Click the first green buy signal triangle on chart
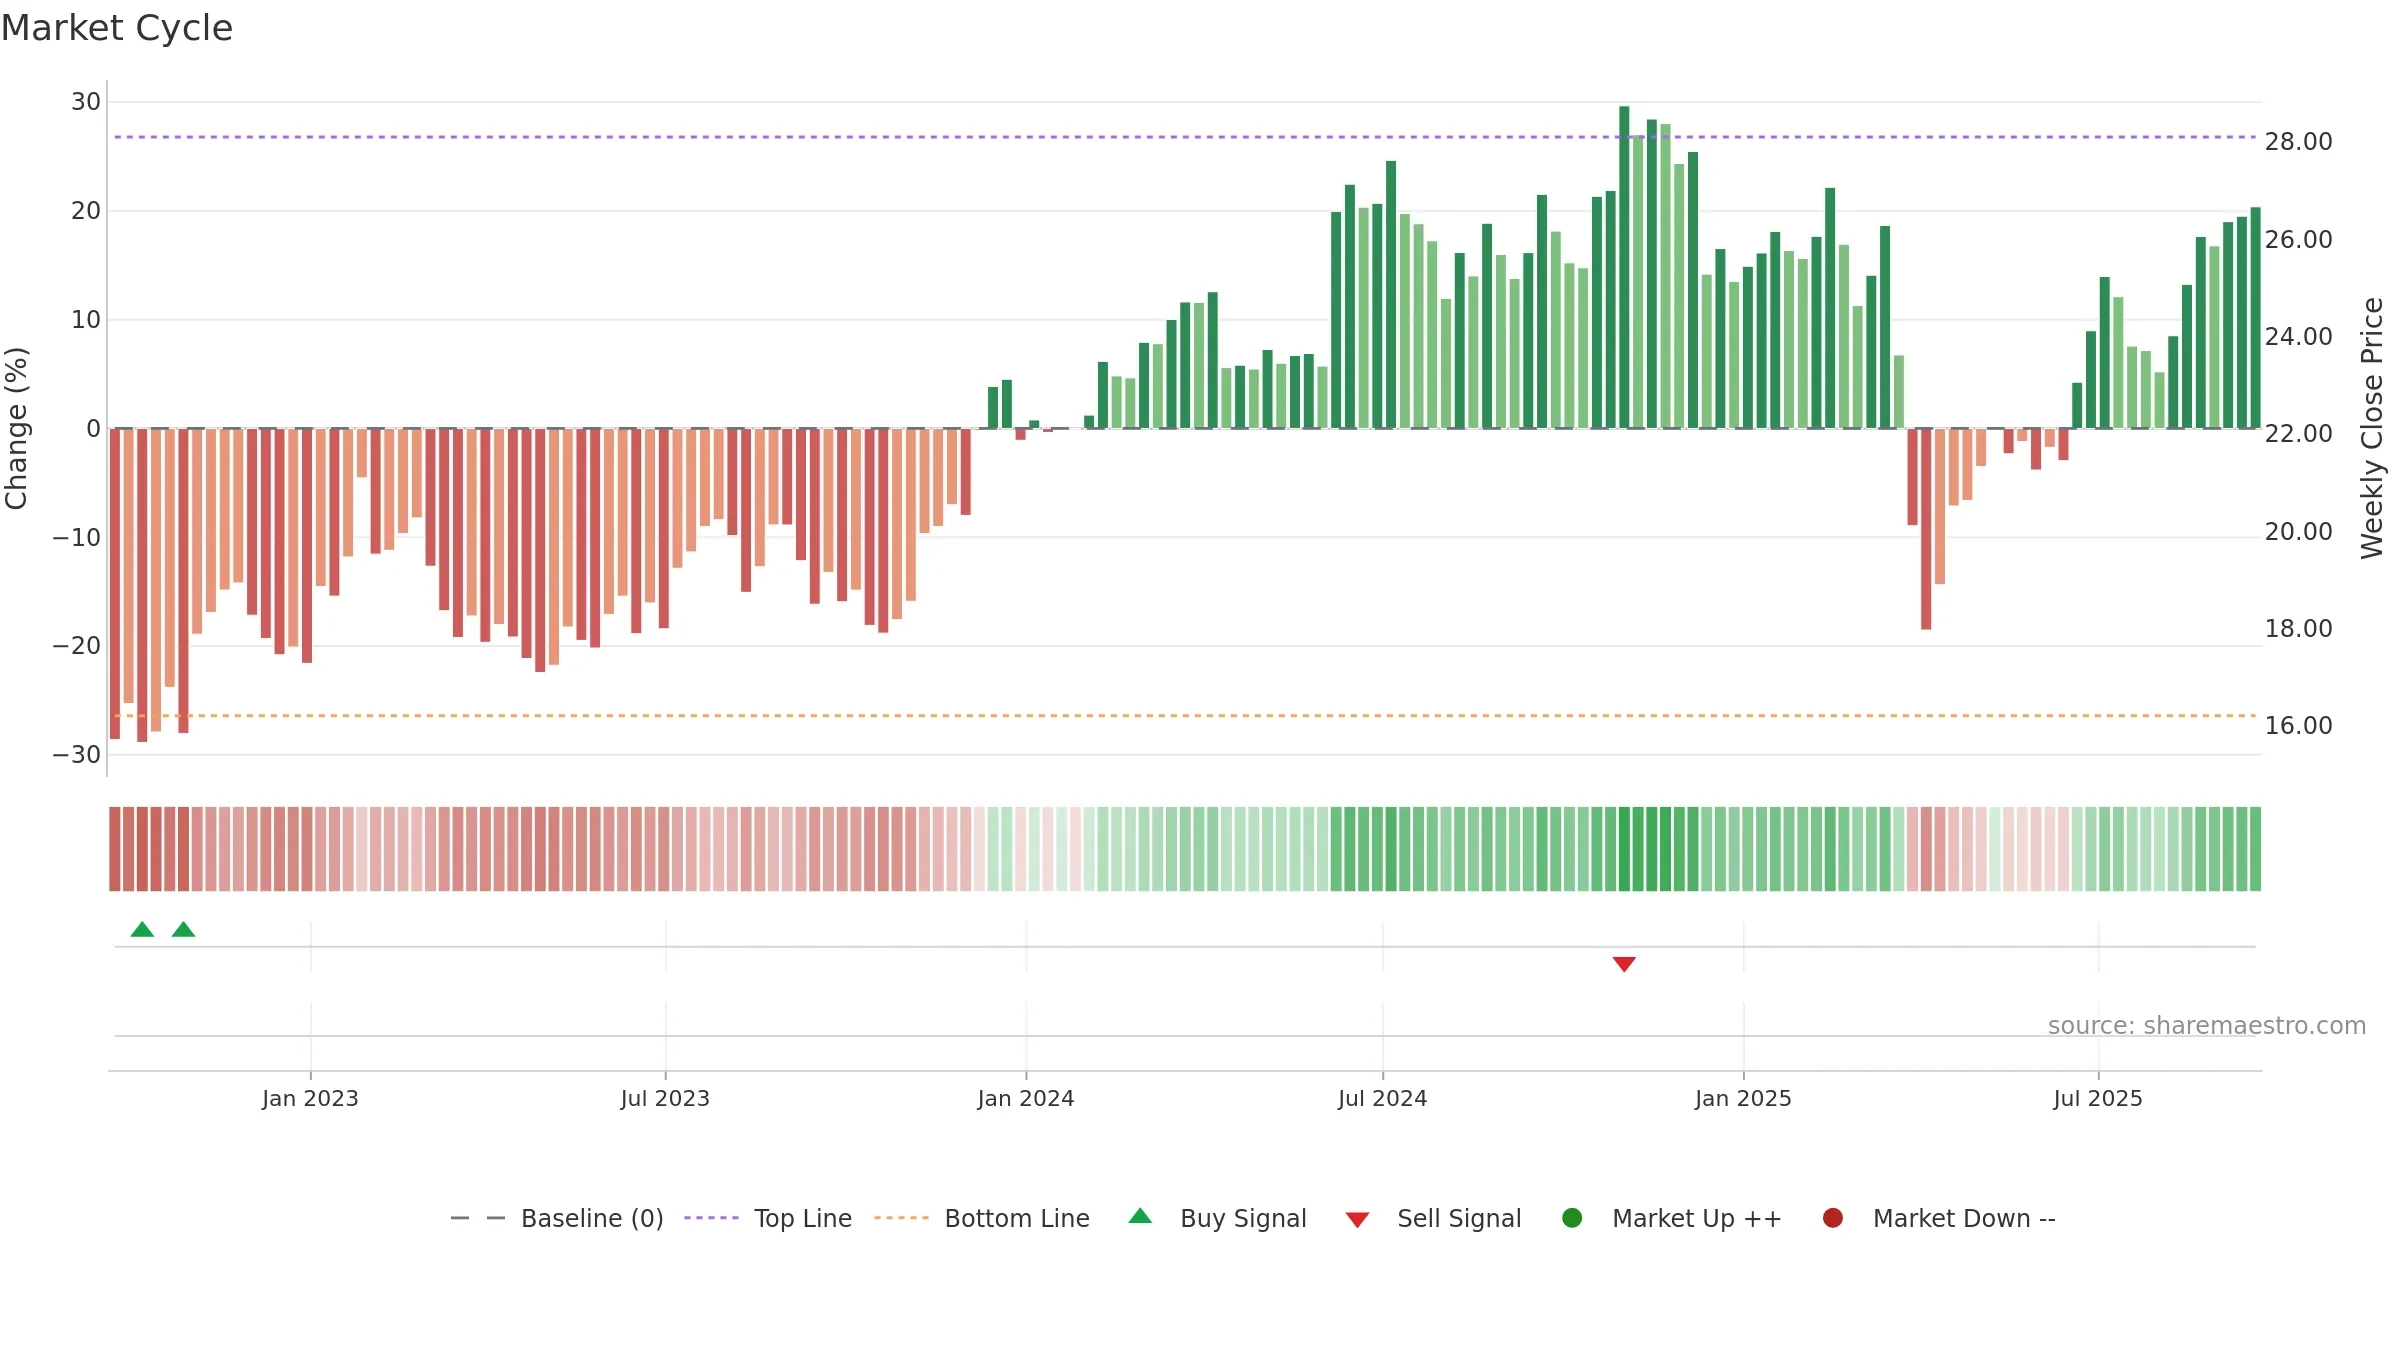Viewport: 2400px width, 1350px height. pos(142,929)
